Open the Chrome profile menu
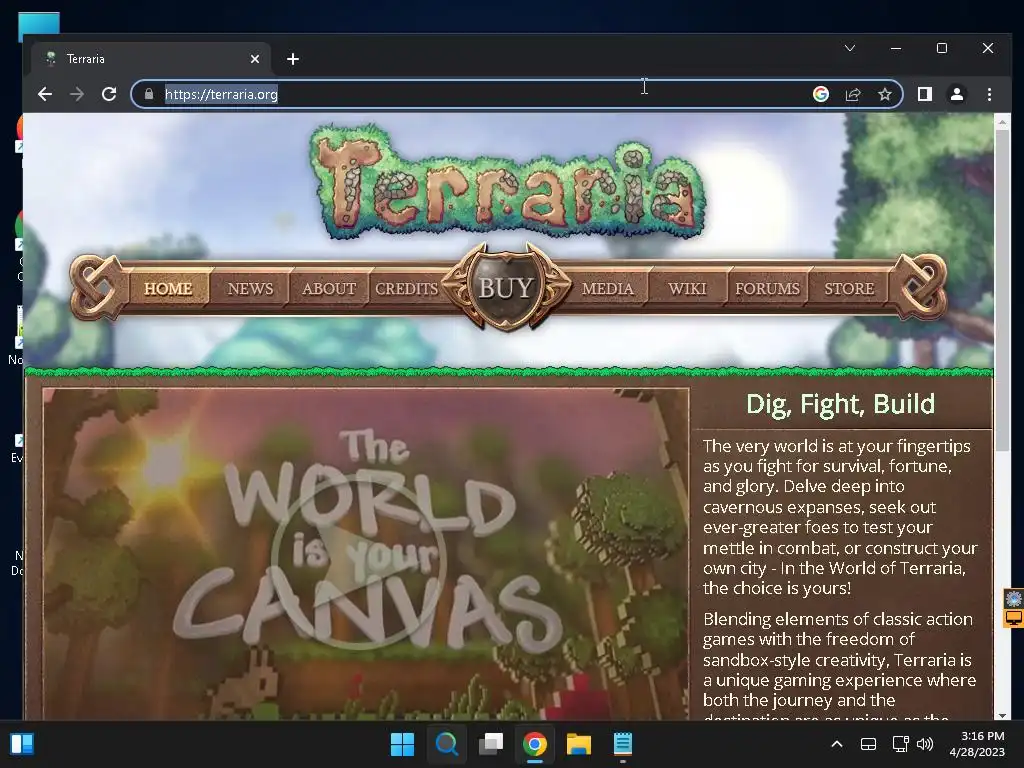 957,94
